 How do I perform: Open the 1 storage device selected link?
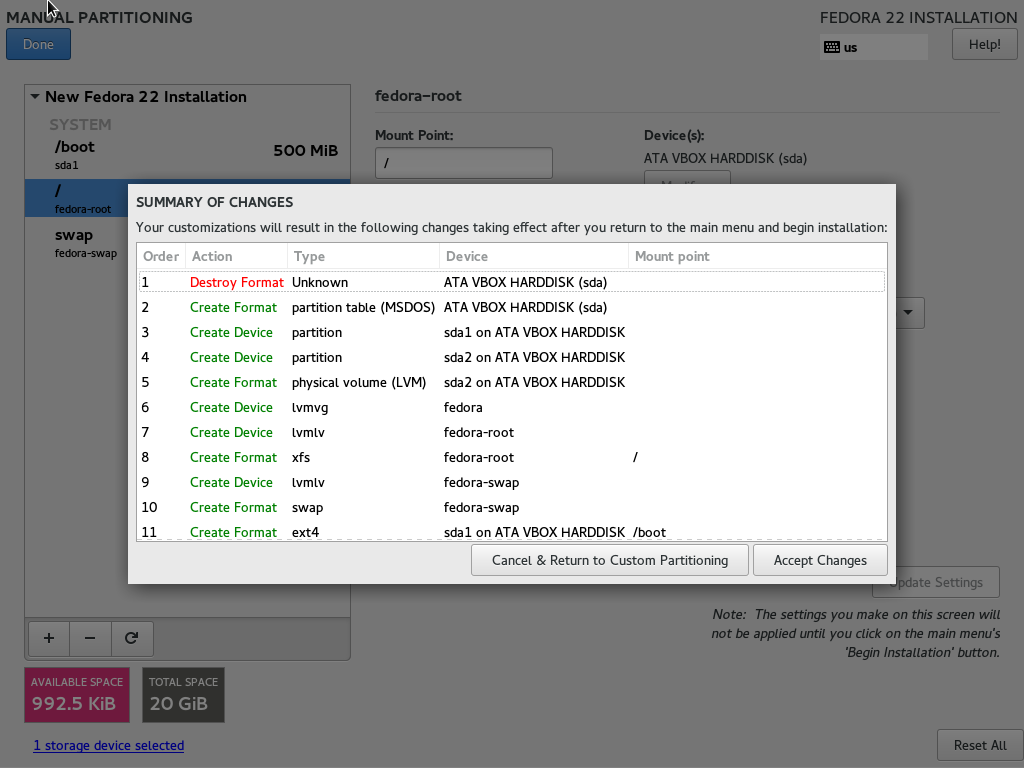(x=108, y=745)
